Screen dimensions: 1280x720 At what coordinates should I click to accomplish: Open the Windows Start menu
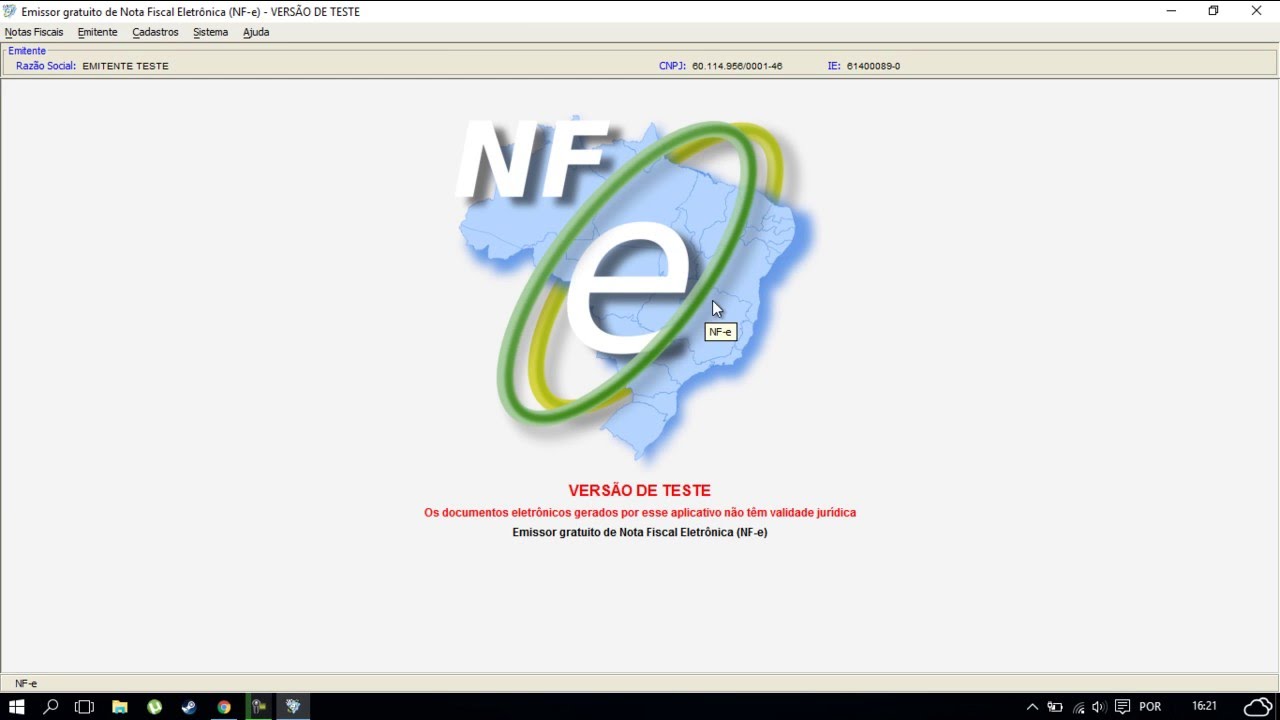tap(17, 707)
